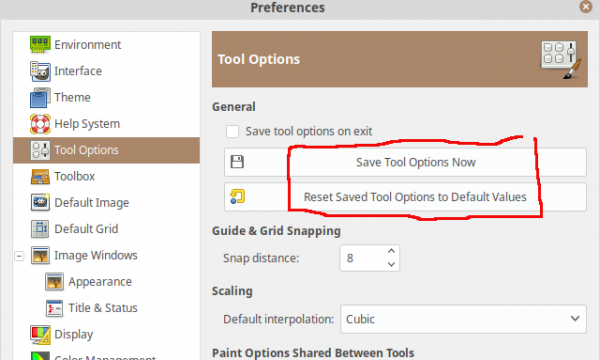Image resolution: width=600 pixels, height=360 pixels.
Task: Click Save Tool Options Now button
Action: (x=405, y=162)
